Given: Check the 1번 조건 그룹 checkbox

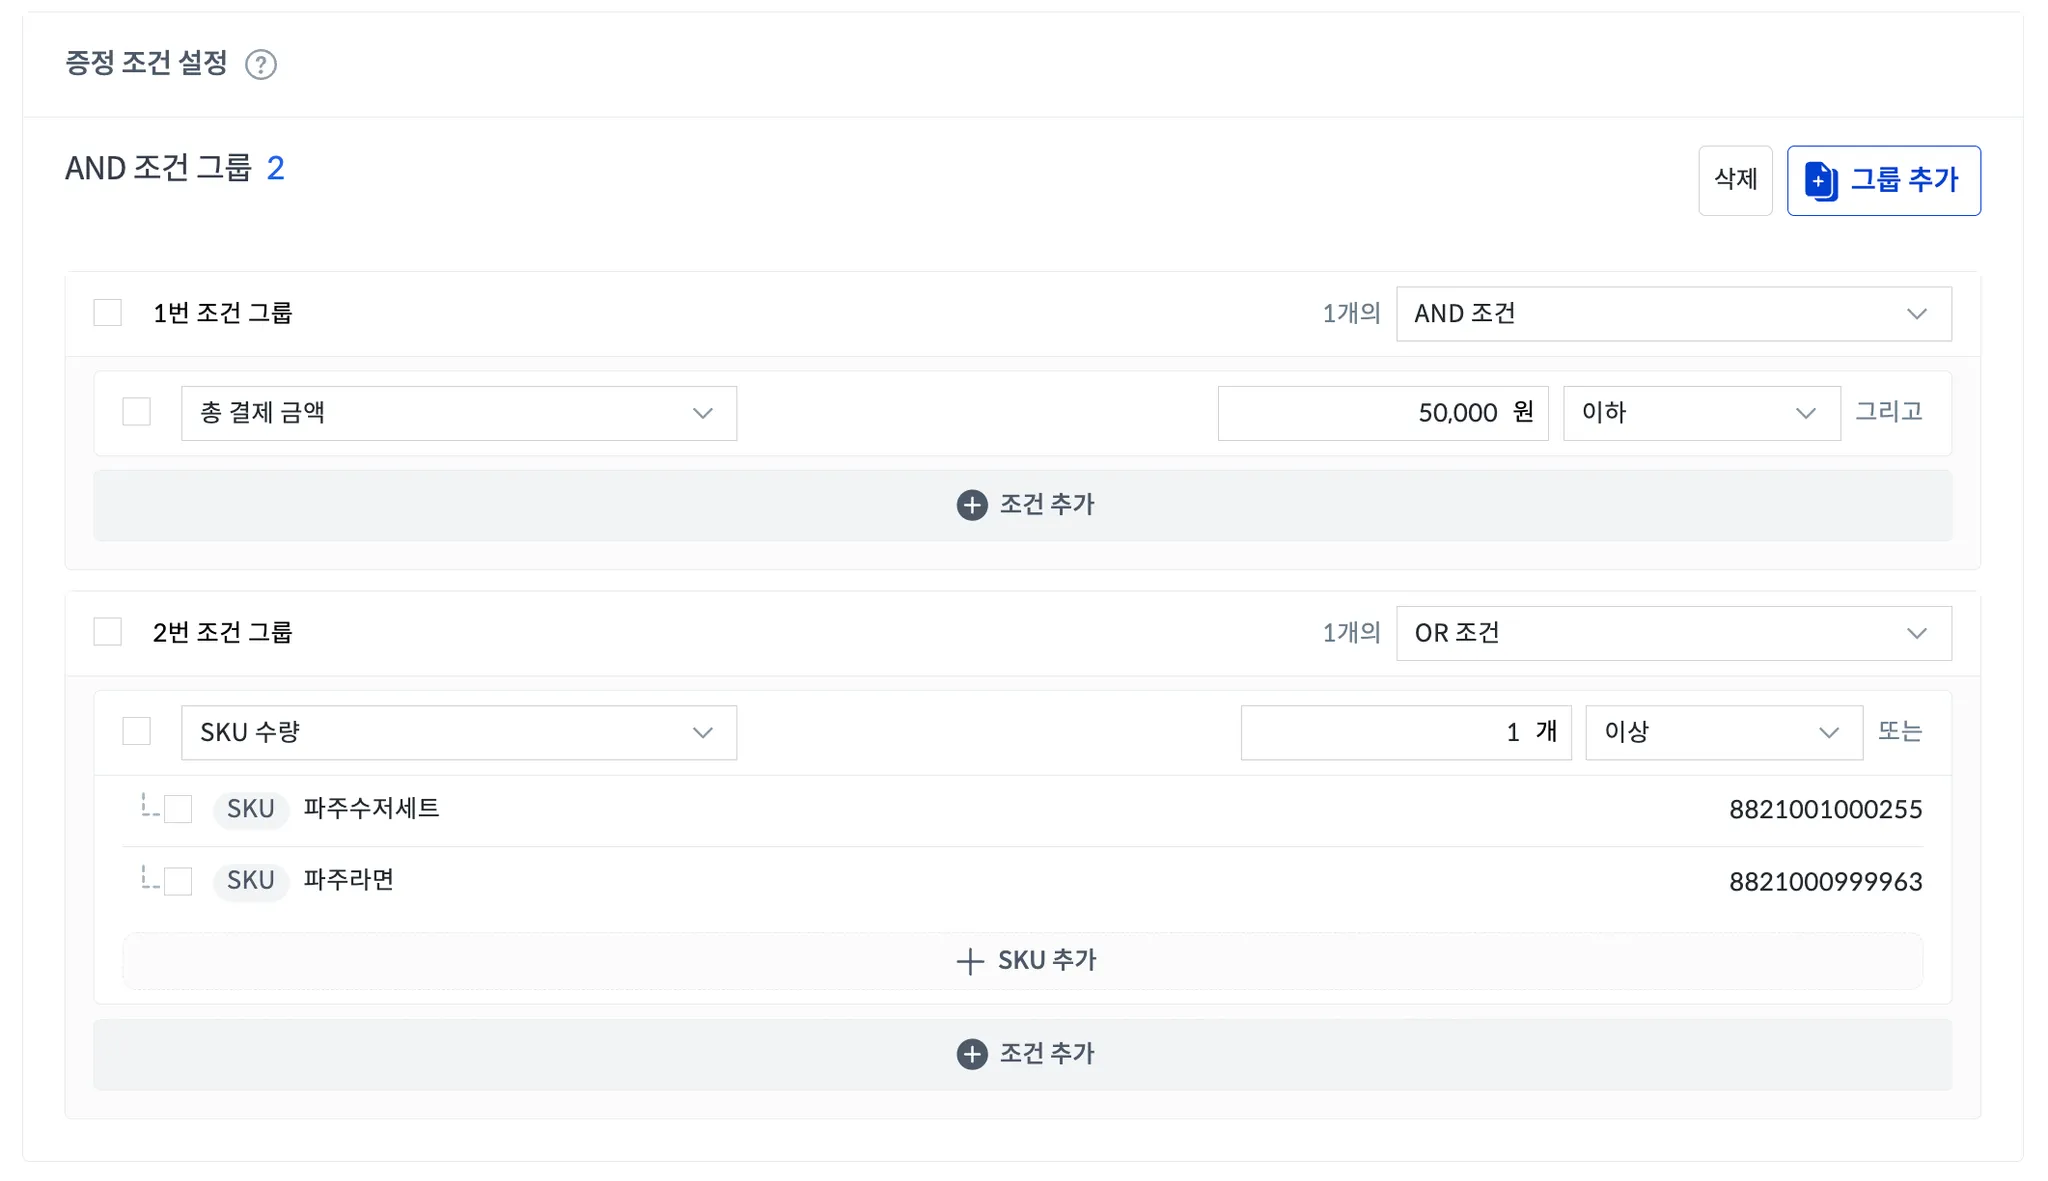Looking at the screenshot, I should coord(108,313).
